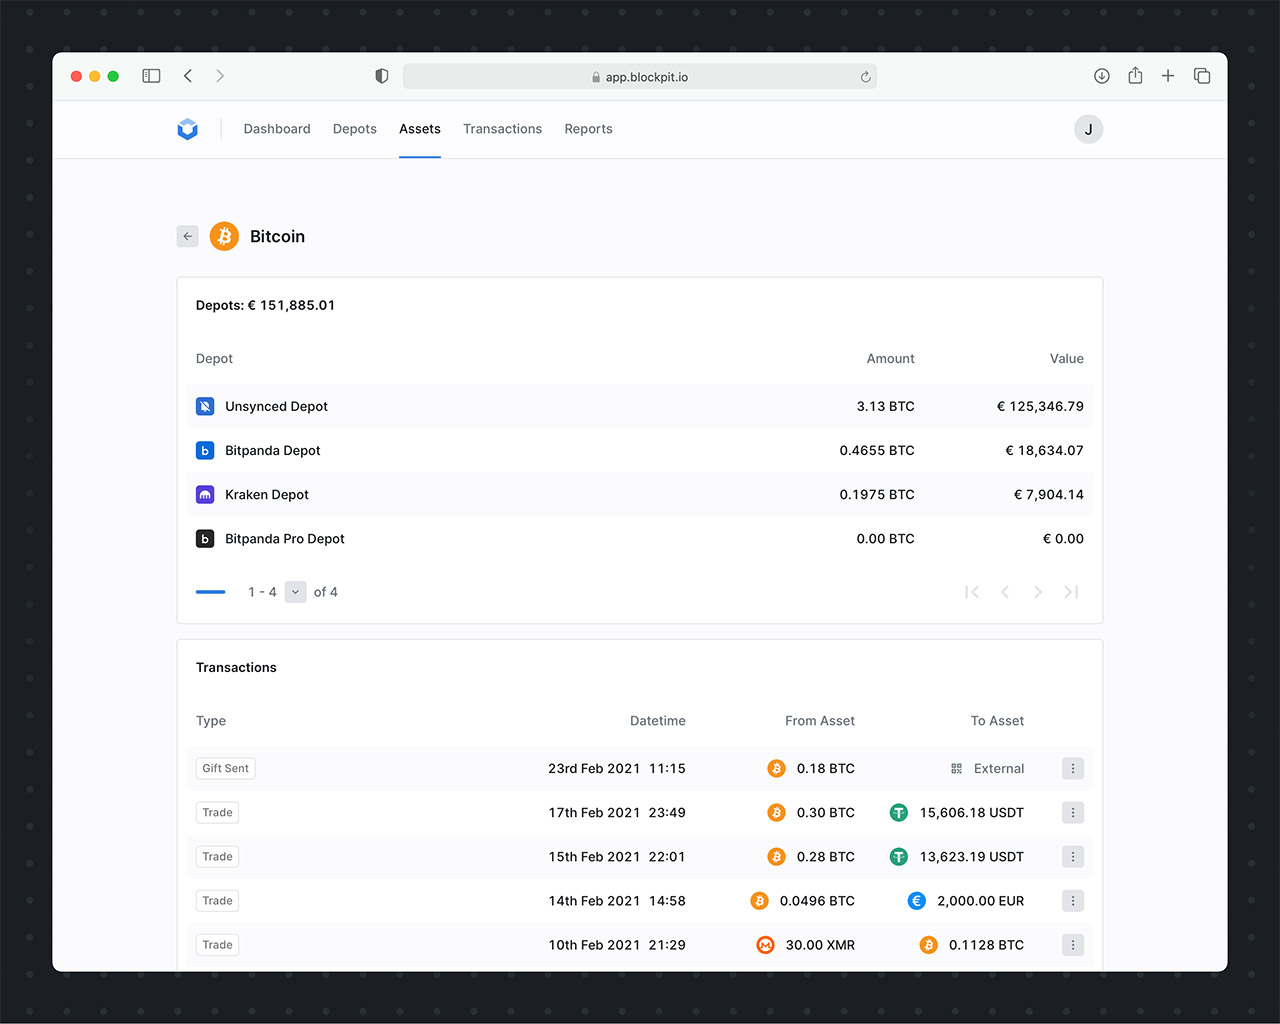Open options menu for Gift Sent transaction

click(x=1073, y=768)
